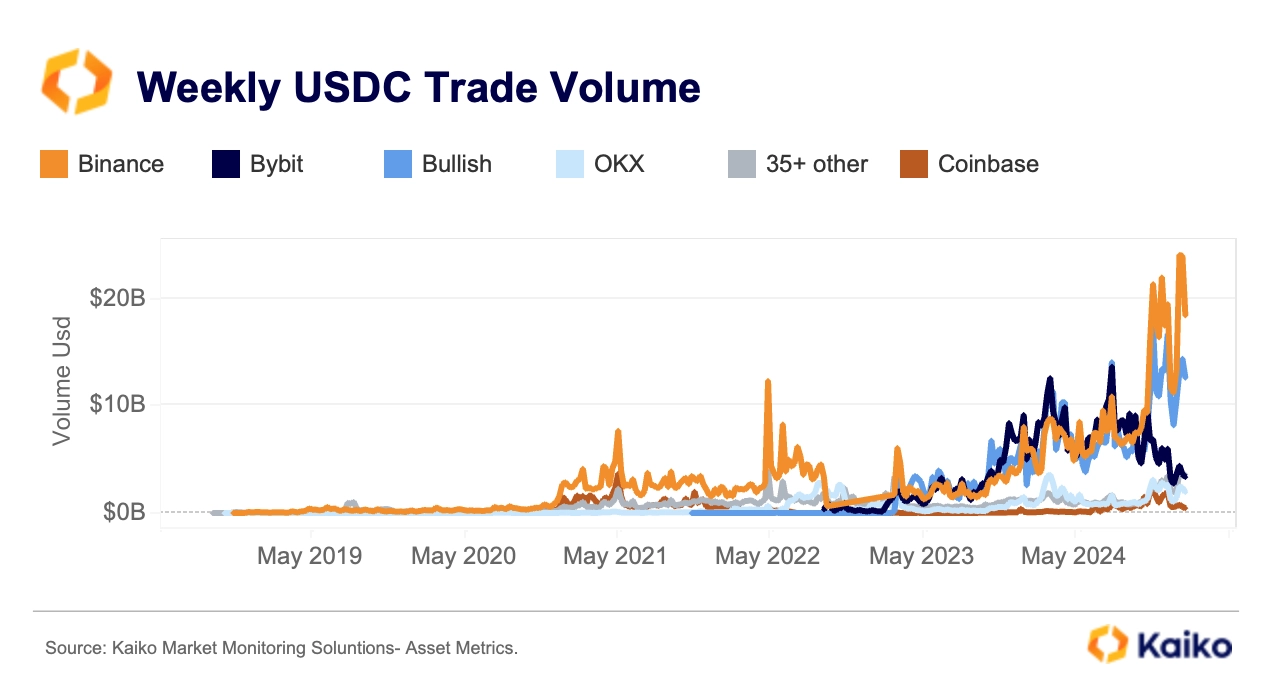Toggle the Bybit series legend label
Image resolution: width=1282 pixels, height=692 pixels.
pos(277,164)
